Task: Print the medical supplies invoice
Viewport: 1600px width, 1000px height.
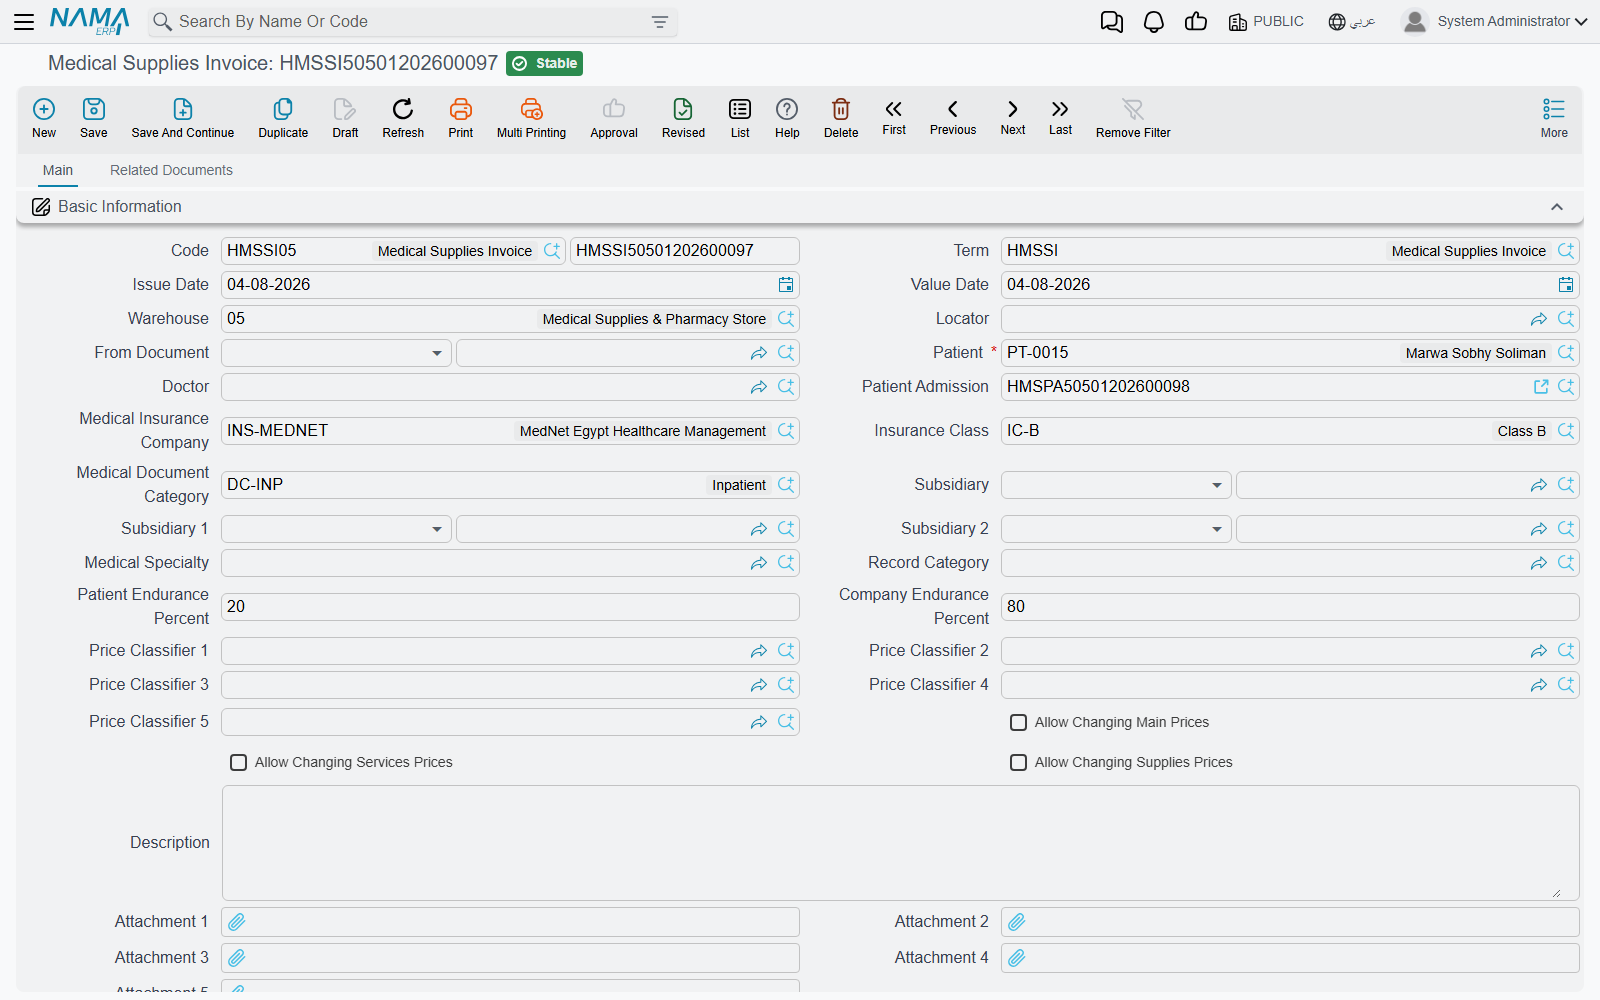Action: tap(461, 118)
